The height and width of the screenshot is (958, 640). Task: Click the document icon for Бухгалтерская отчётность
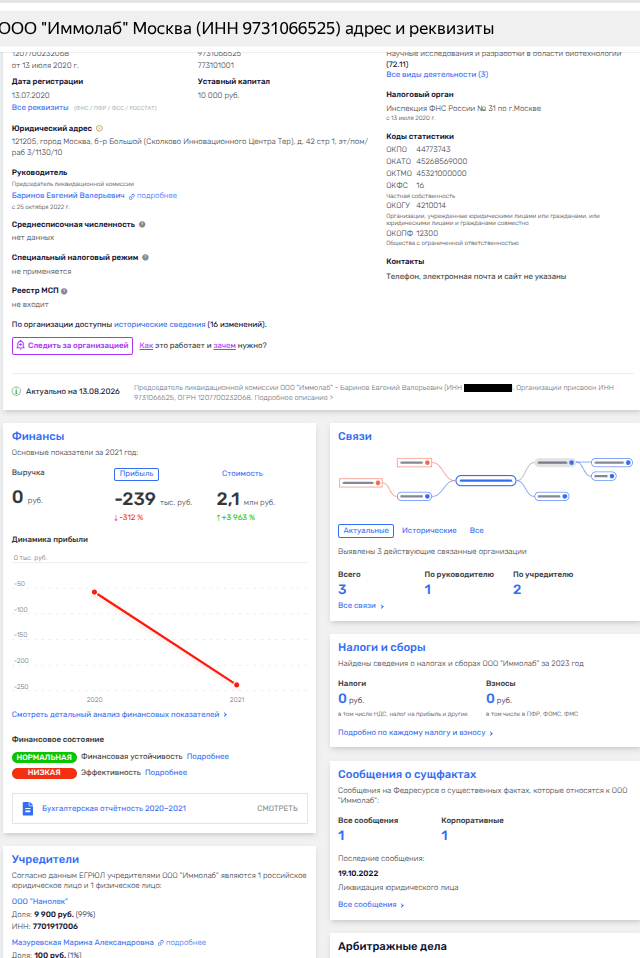click(x=27, y=808)
